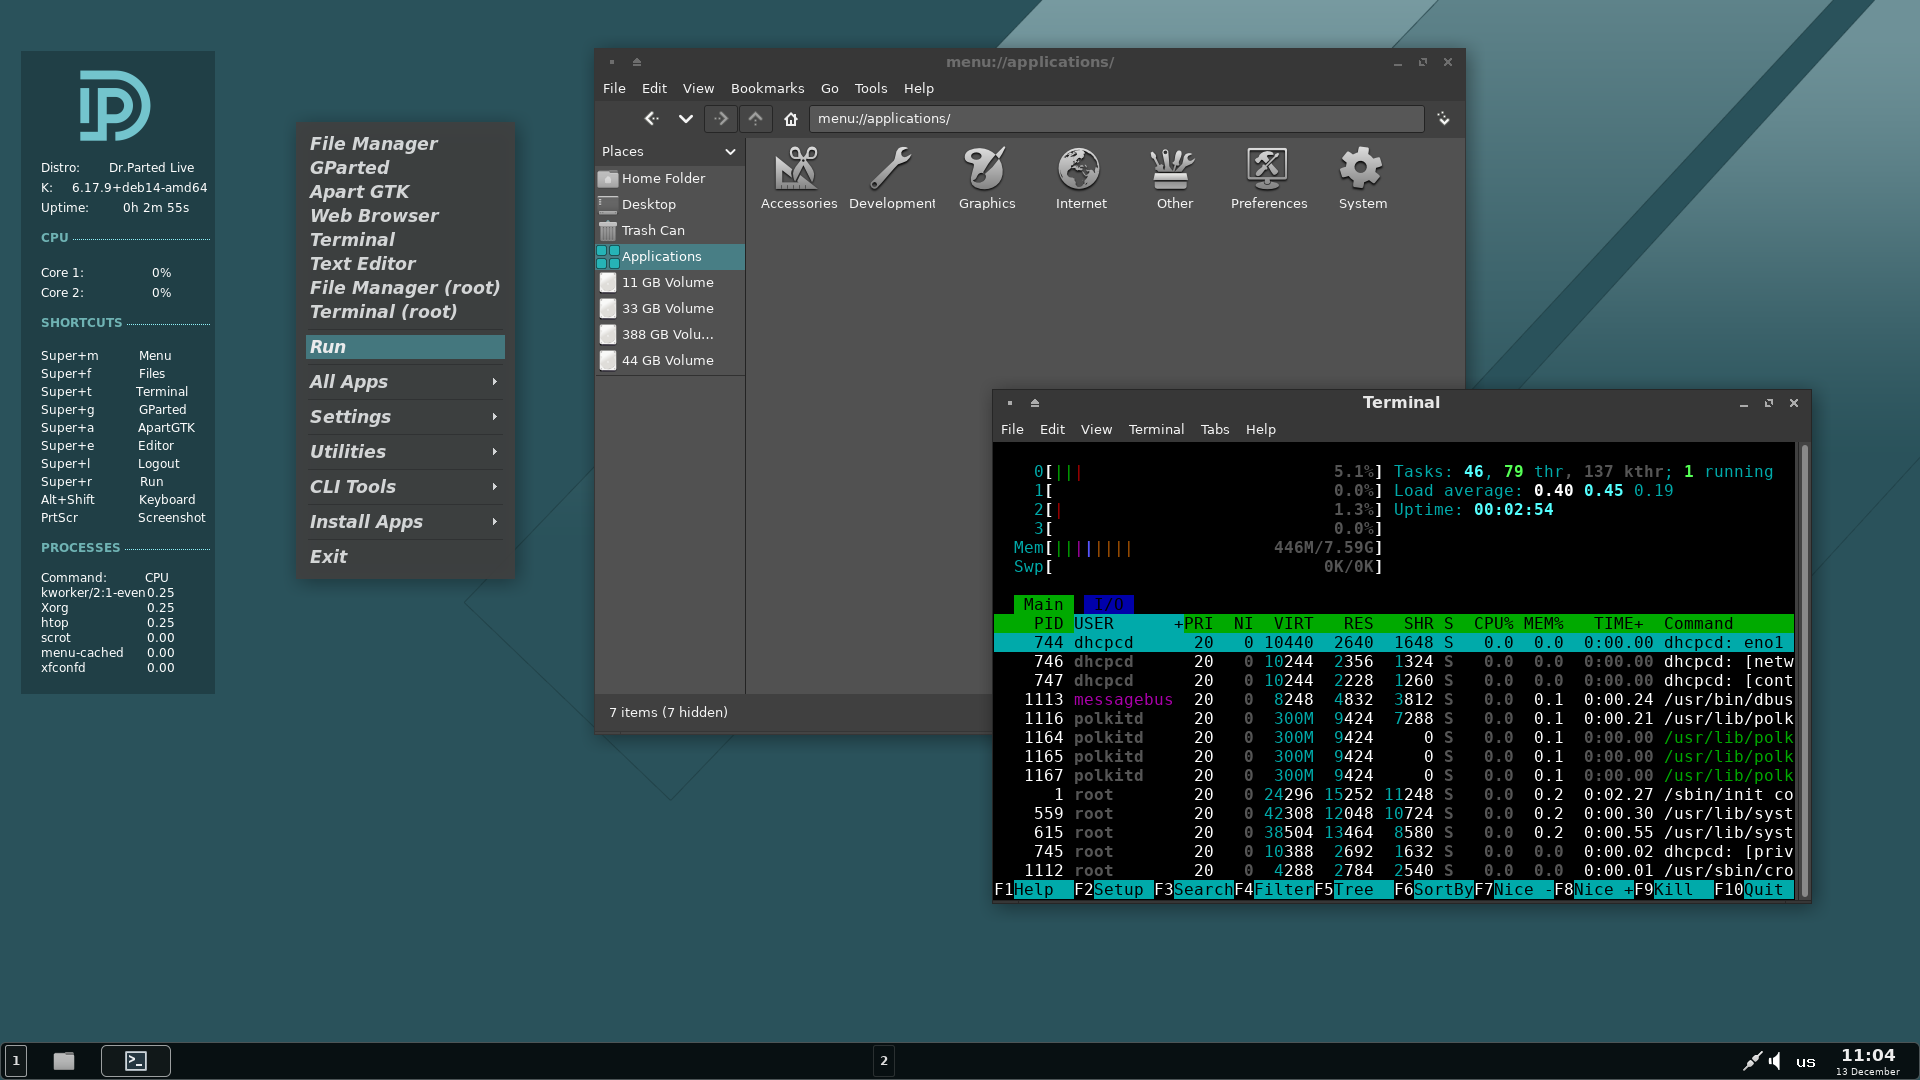Open the Tabs menu in Terminal
The height and width of the screenshot is (1080, 1920).
(1214, 429)
